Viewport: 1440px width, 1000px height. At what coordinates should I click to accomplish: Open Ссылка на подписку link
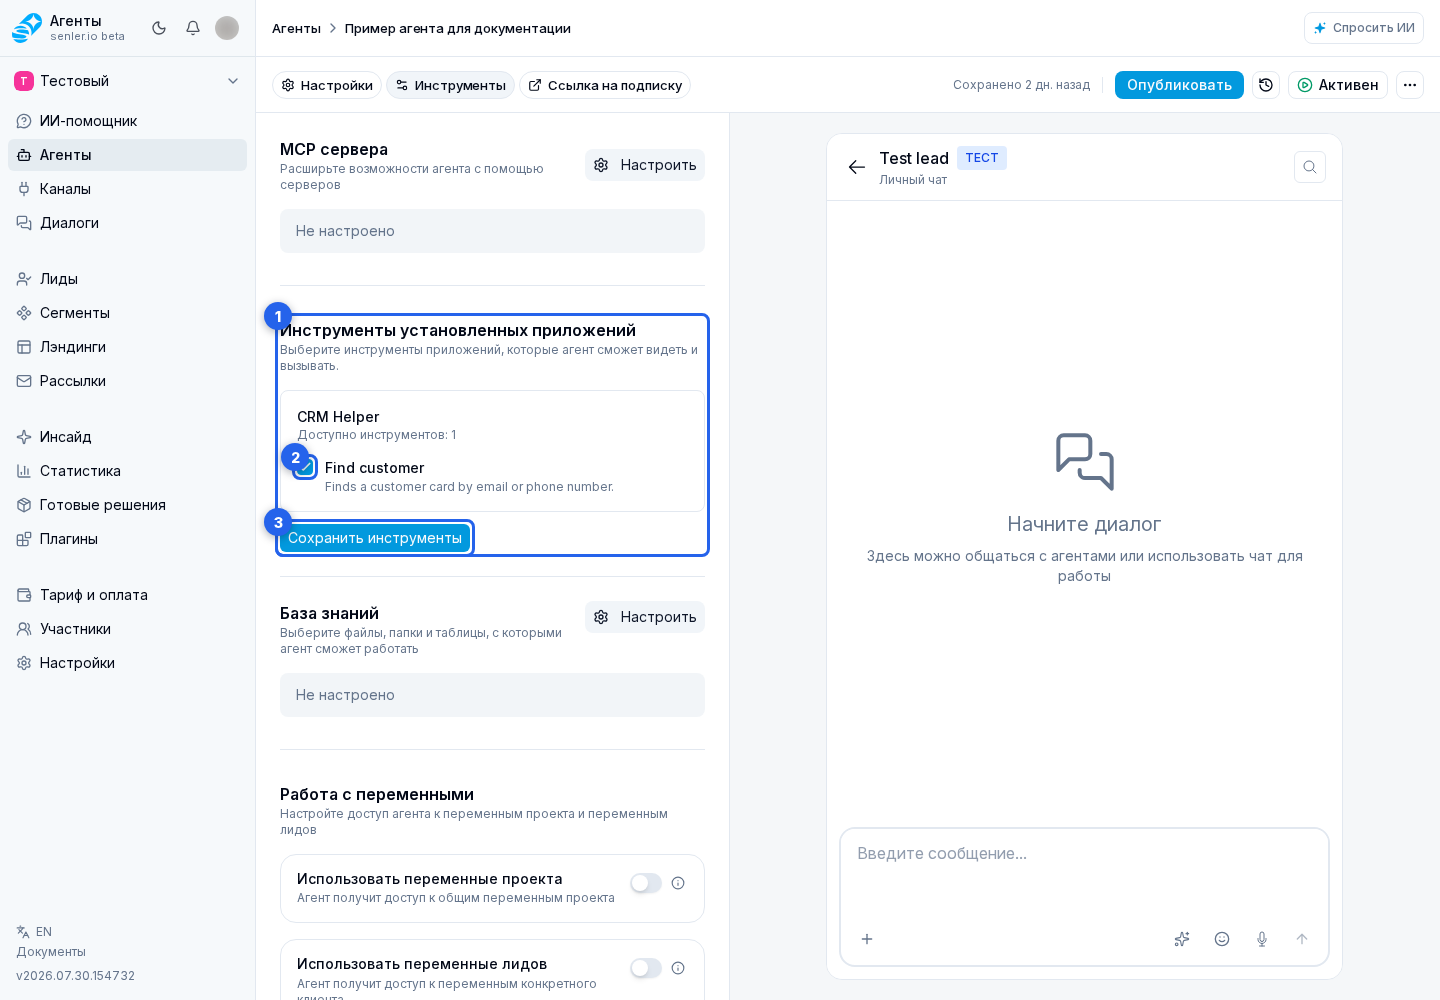click(605, 85)
